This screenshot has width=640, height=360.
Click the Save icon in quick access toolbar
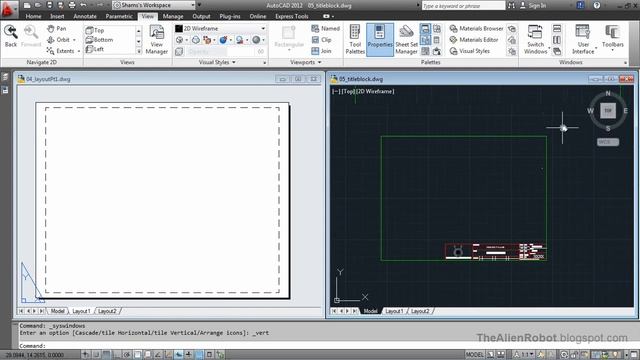coord(49,5)
